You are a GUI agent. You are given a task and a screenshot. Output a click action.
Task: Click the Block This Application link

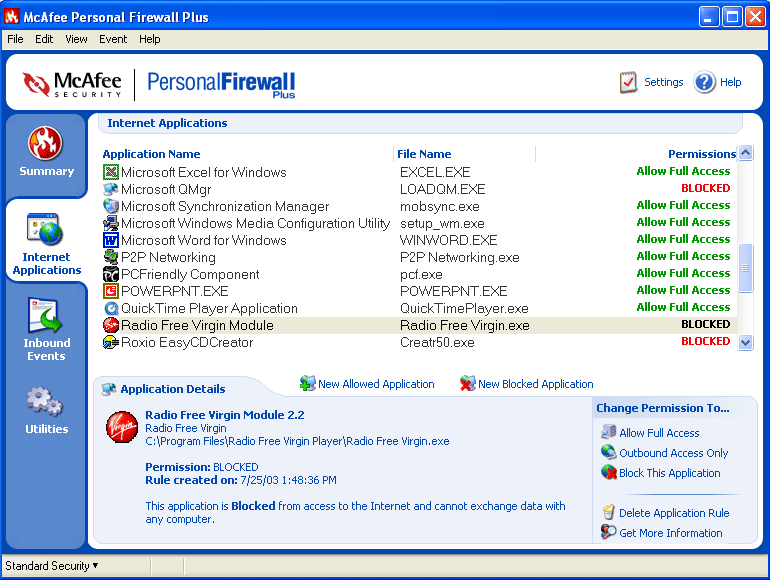[x=669, y=473]
